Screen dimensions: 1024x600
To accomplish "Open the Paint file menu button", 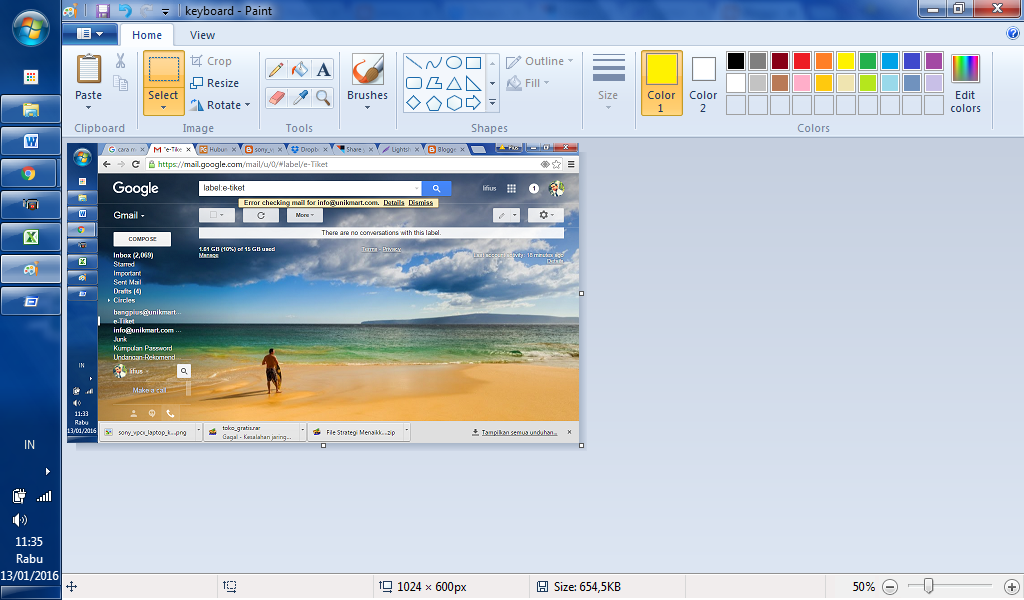I will (x=90, y=34).
